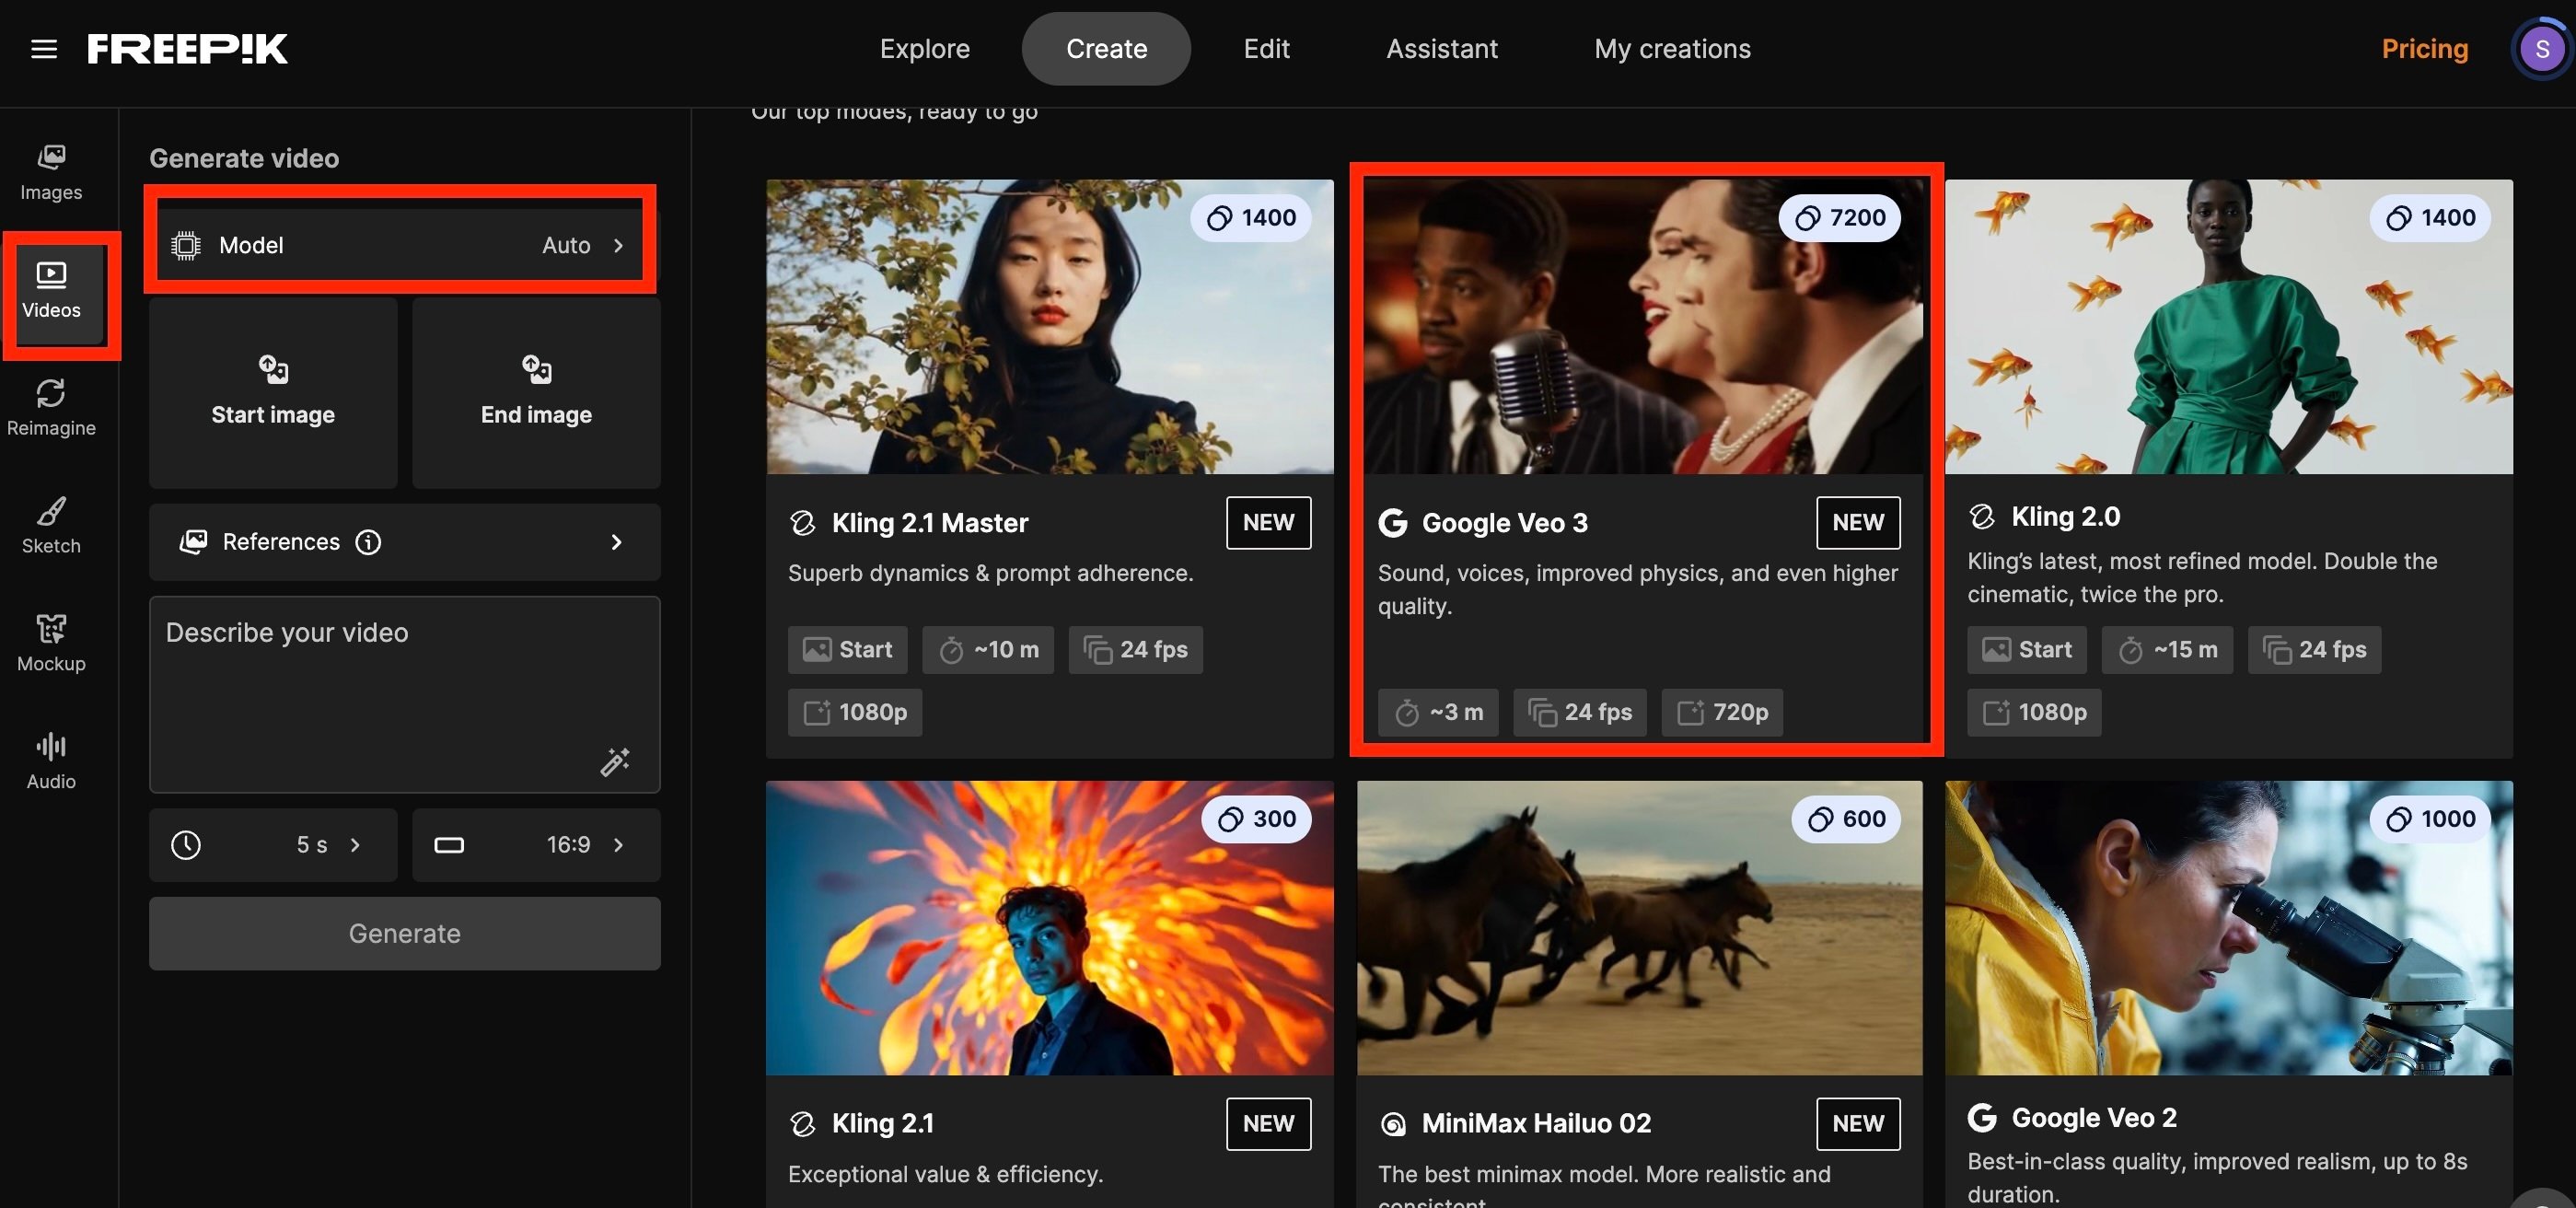Open the hamburger menu icon
The image size is (2576, 1208).
point(44,48)
